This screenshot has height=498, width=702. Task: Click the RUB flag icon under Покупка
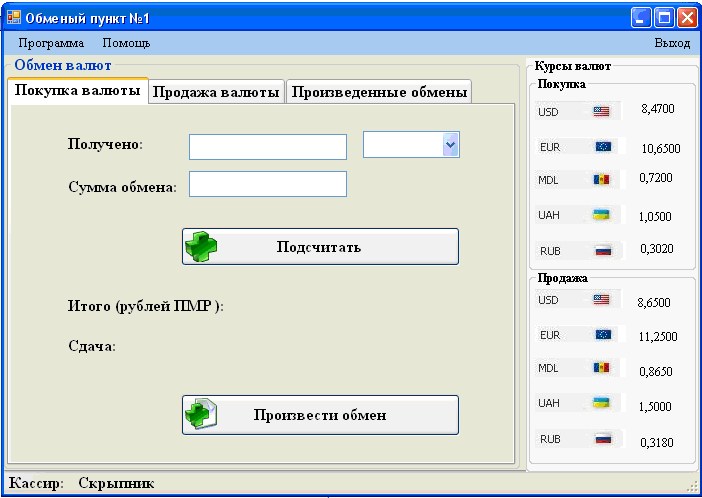pyautogui.click(x=603, y=250)
